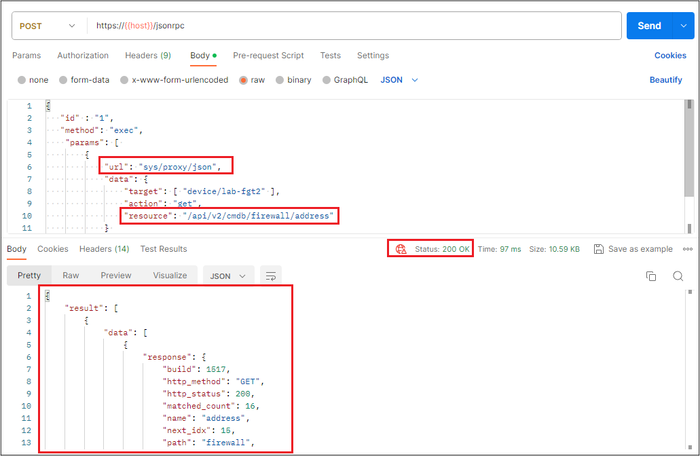The width and height of the screenshot is (700, 456).
Task: Click the Beautify link
Action: 666,80
